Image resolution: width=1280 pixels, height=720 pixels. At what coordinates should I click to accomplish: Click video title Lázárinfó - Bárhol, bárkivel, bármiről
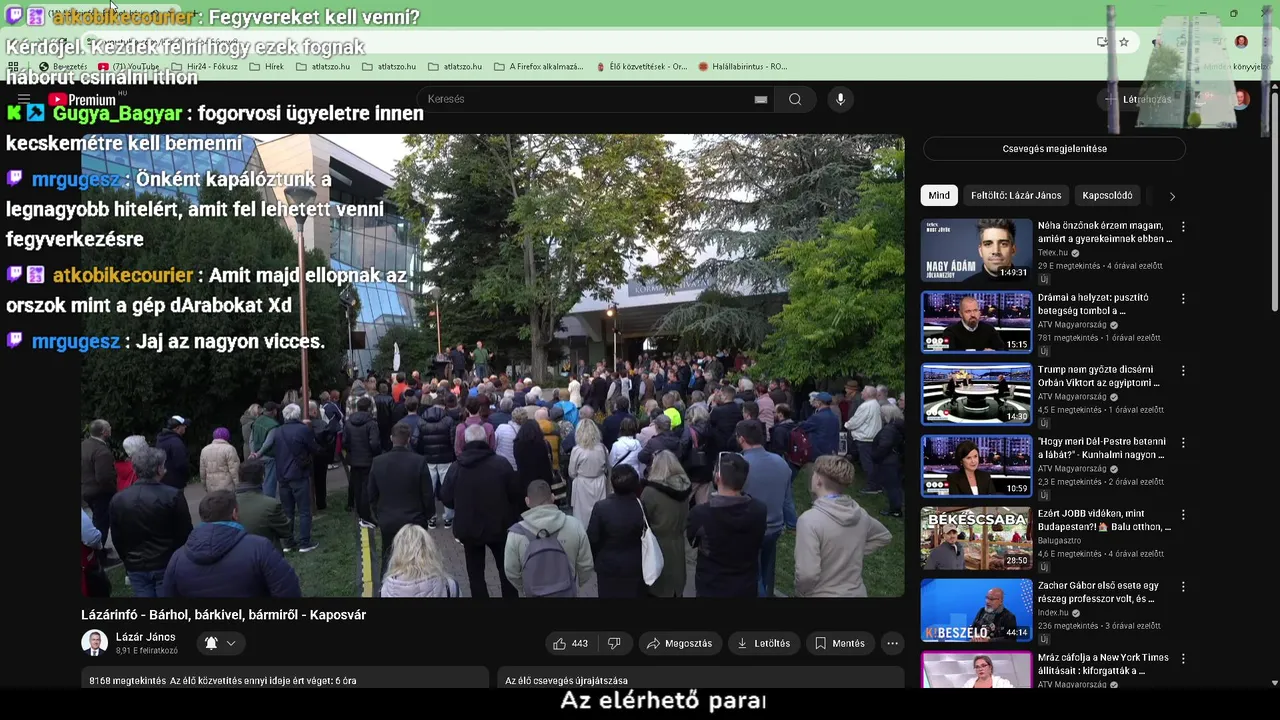click(223, 615)
